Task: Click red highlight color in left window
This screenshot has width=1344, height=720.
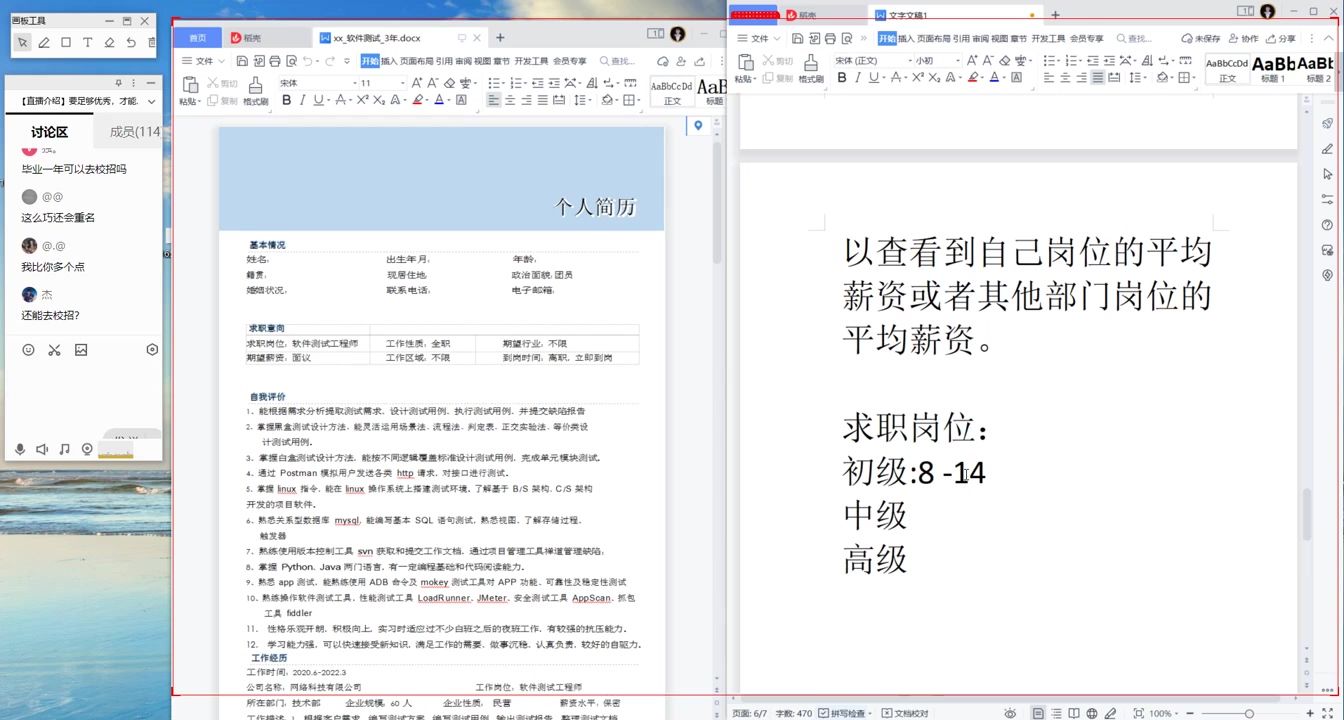Action: pos(418,100)
